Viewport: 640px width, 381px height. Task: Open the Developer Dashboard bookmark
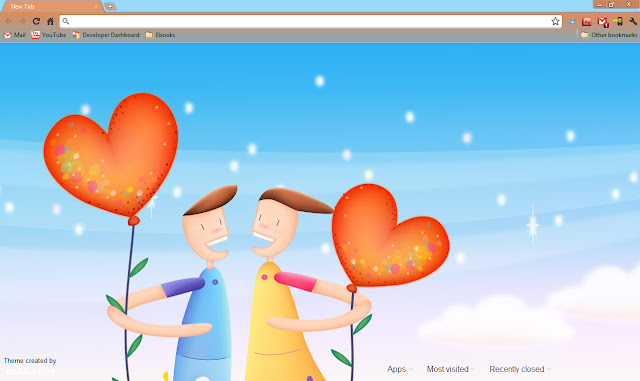pyautogui.click(x=106, y=35)
